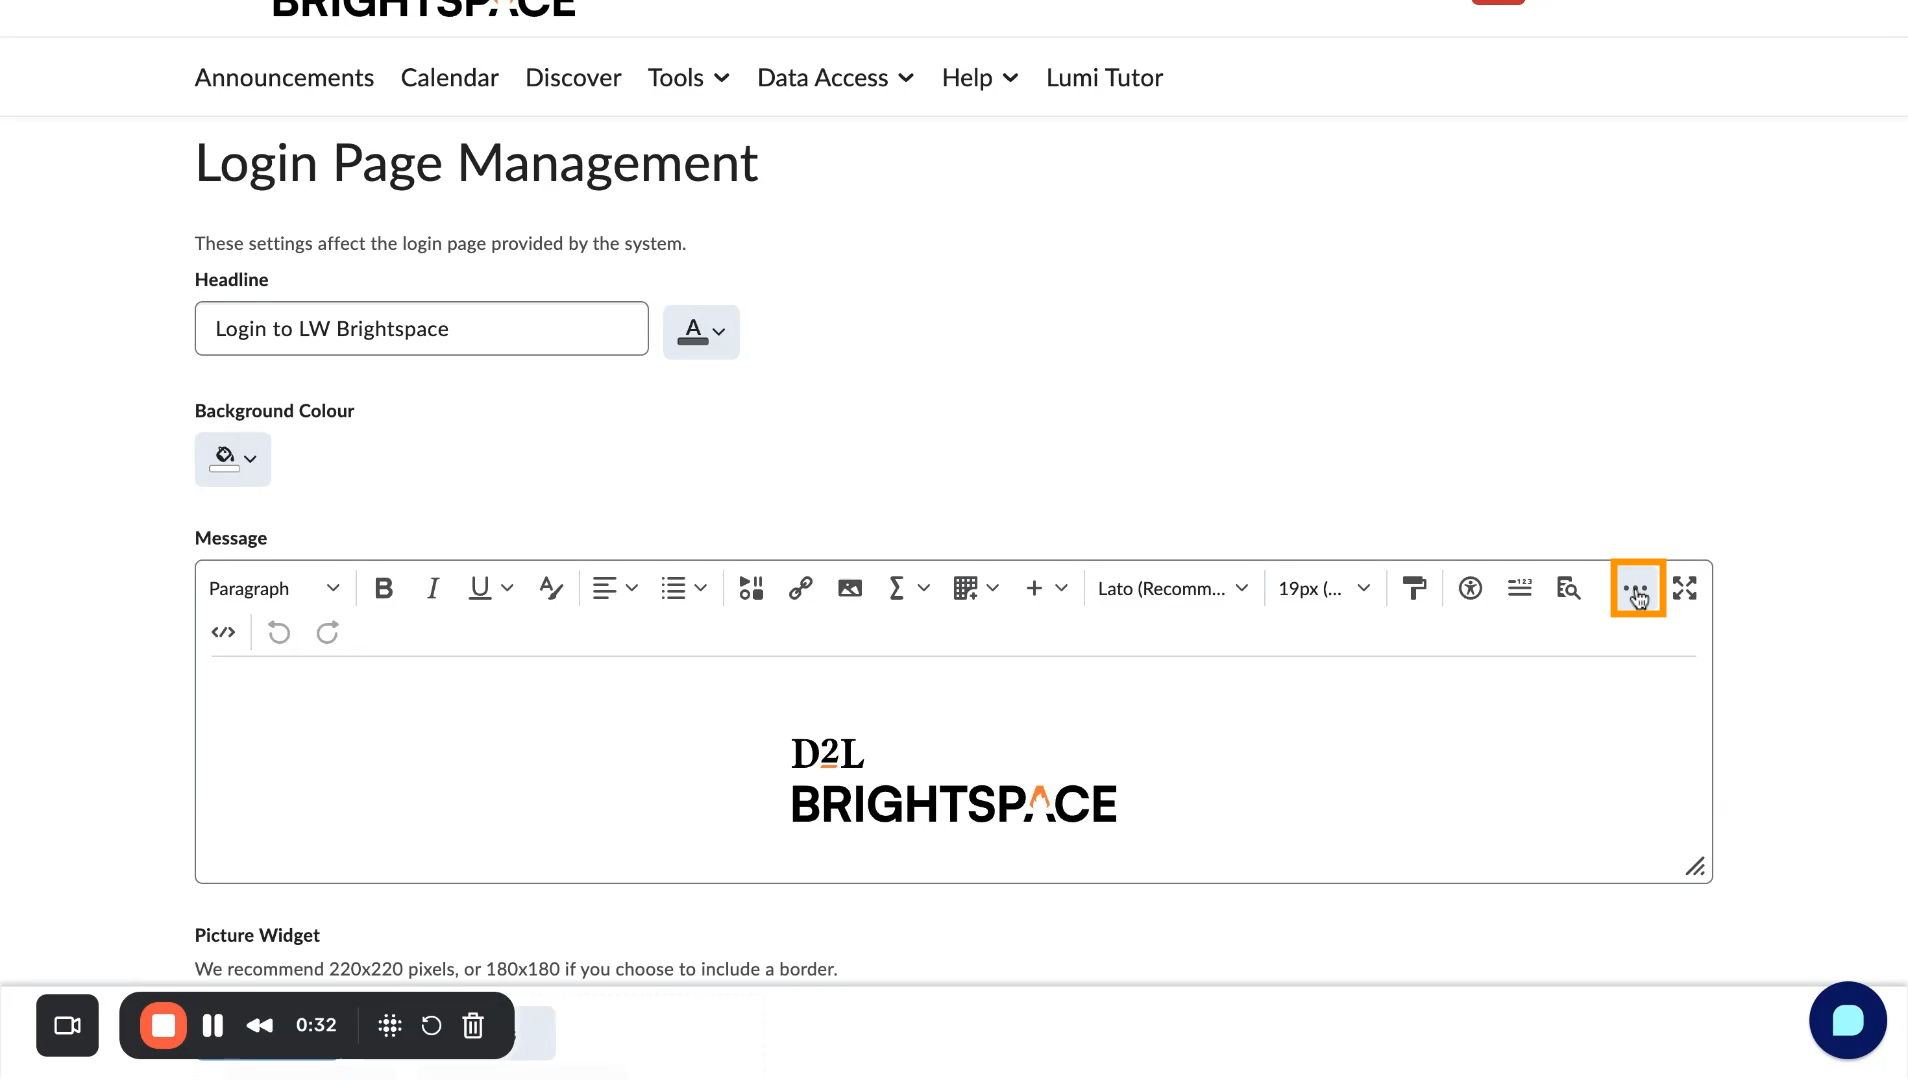This screenshot has height=1080, width=1908.
Task: Open text color picker in editor toolbar
Action: 551,588
